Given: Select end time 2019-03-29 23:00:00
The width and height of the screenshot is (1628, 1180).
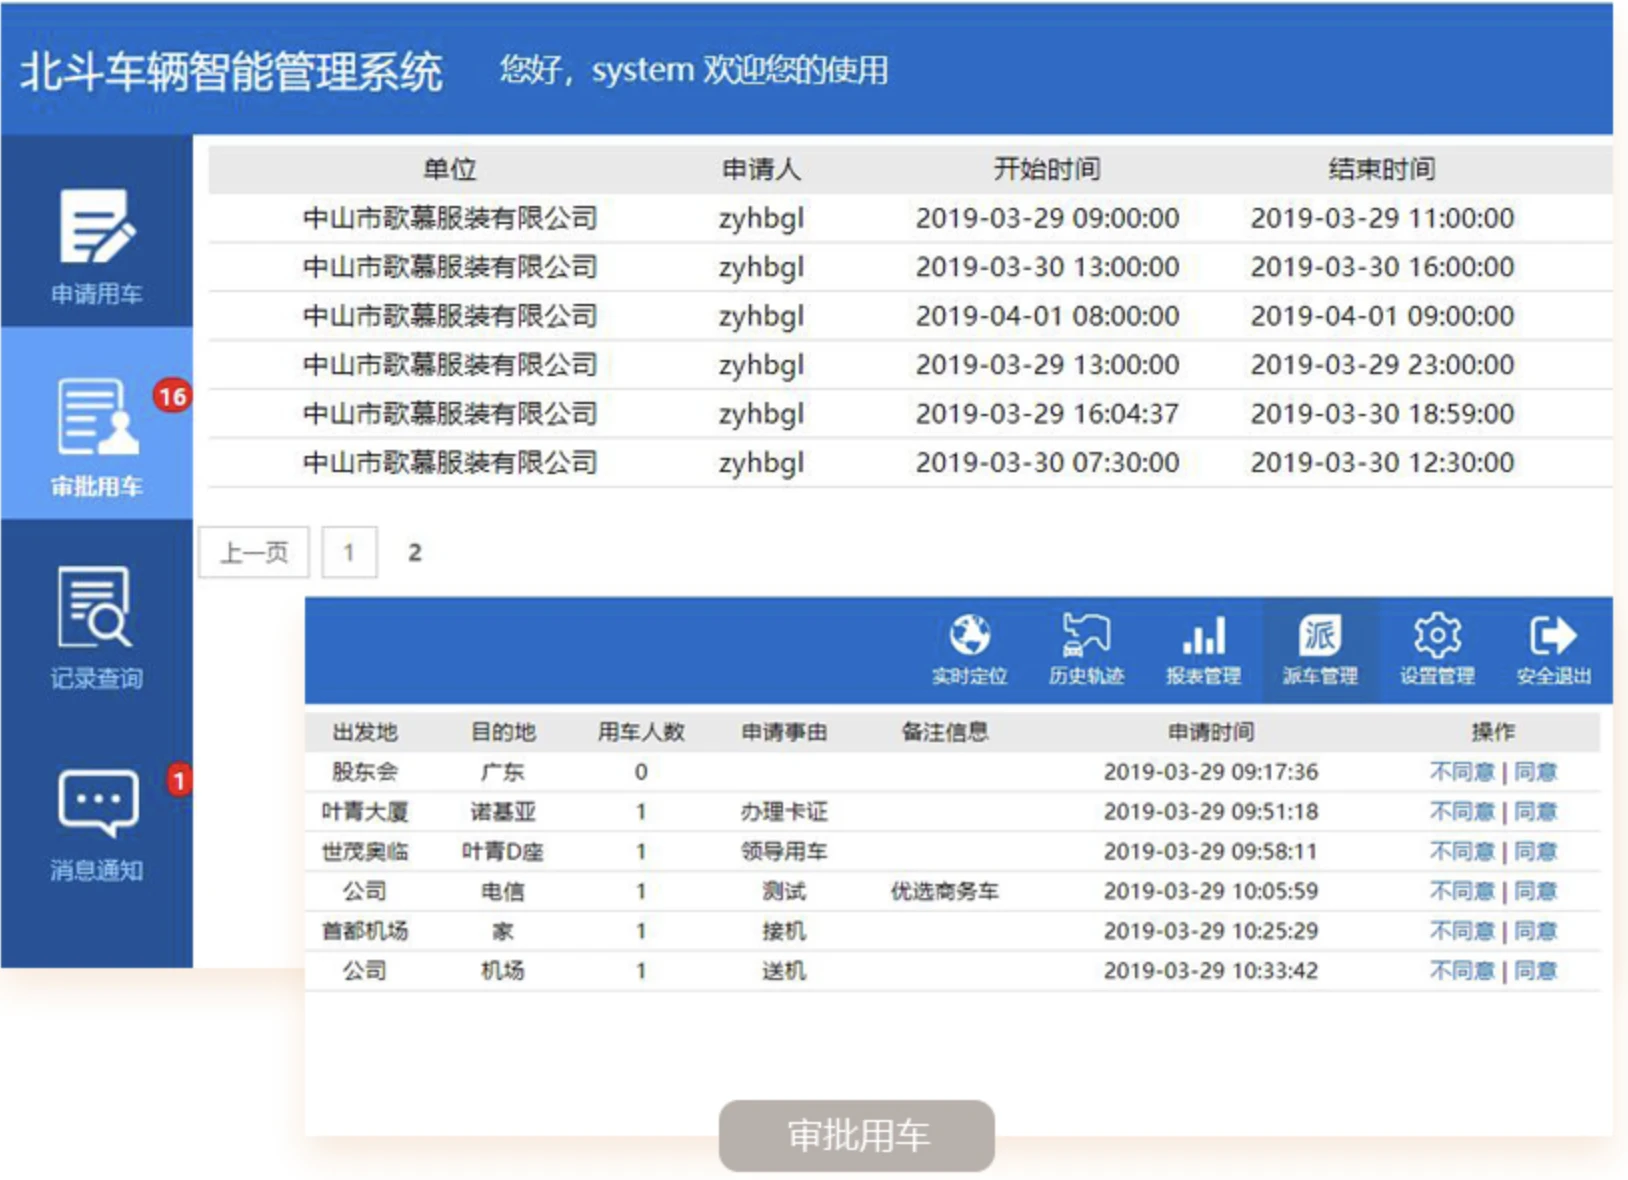Looking at the screenshot, I should pos(1382,364).
